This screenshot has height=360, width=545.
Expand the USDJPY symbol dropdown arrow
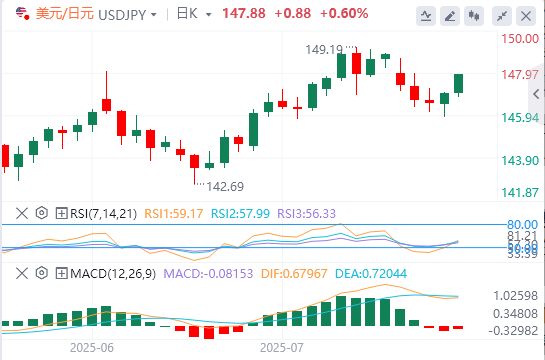click(x=154, y=15)
